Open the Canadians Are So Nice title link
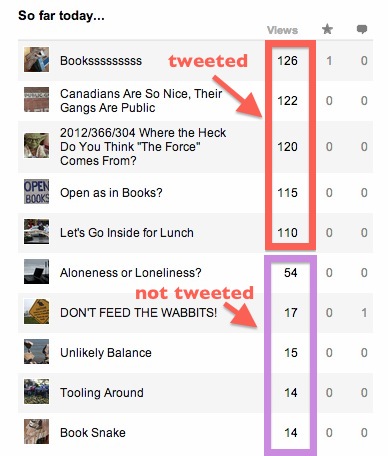This screenshot has width=388, height=456. pyautogui.click(x=141, y=101)
